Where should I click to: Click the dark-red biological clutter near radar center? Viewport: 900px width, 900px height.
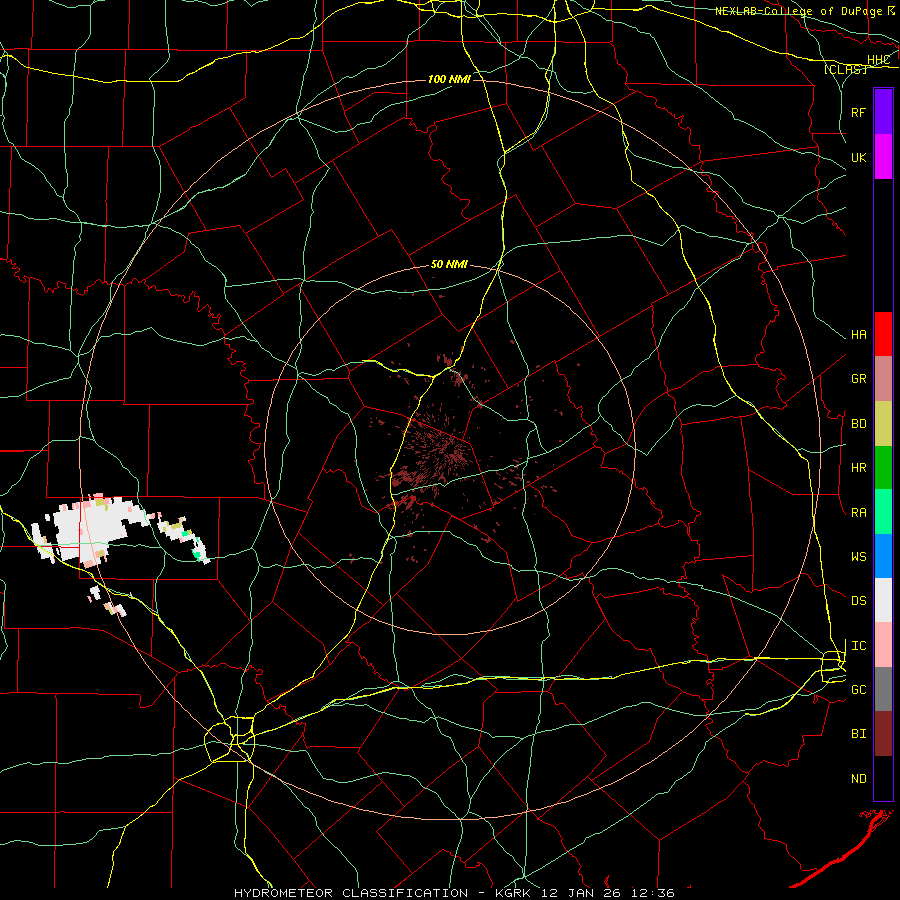[x=439, y=453]
